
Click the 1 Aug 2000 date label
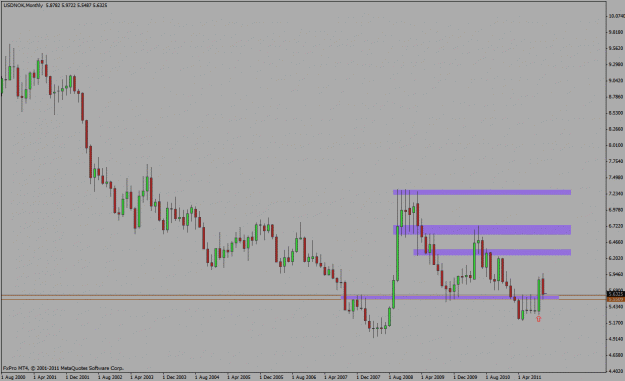[x=13, y=377]
